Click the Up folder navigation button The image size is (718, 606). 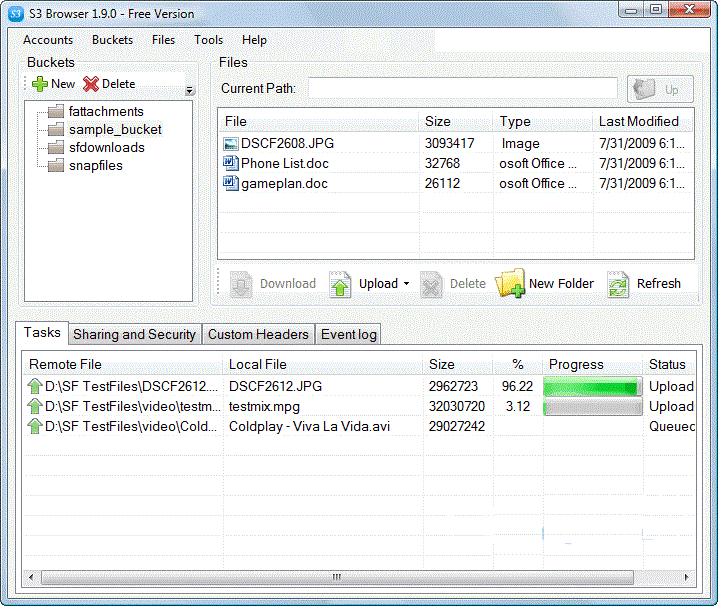(659, 89)
